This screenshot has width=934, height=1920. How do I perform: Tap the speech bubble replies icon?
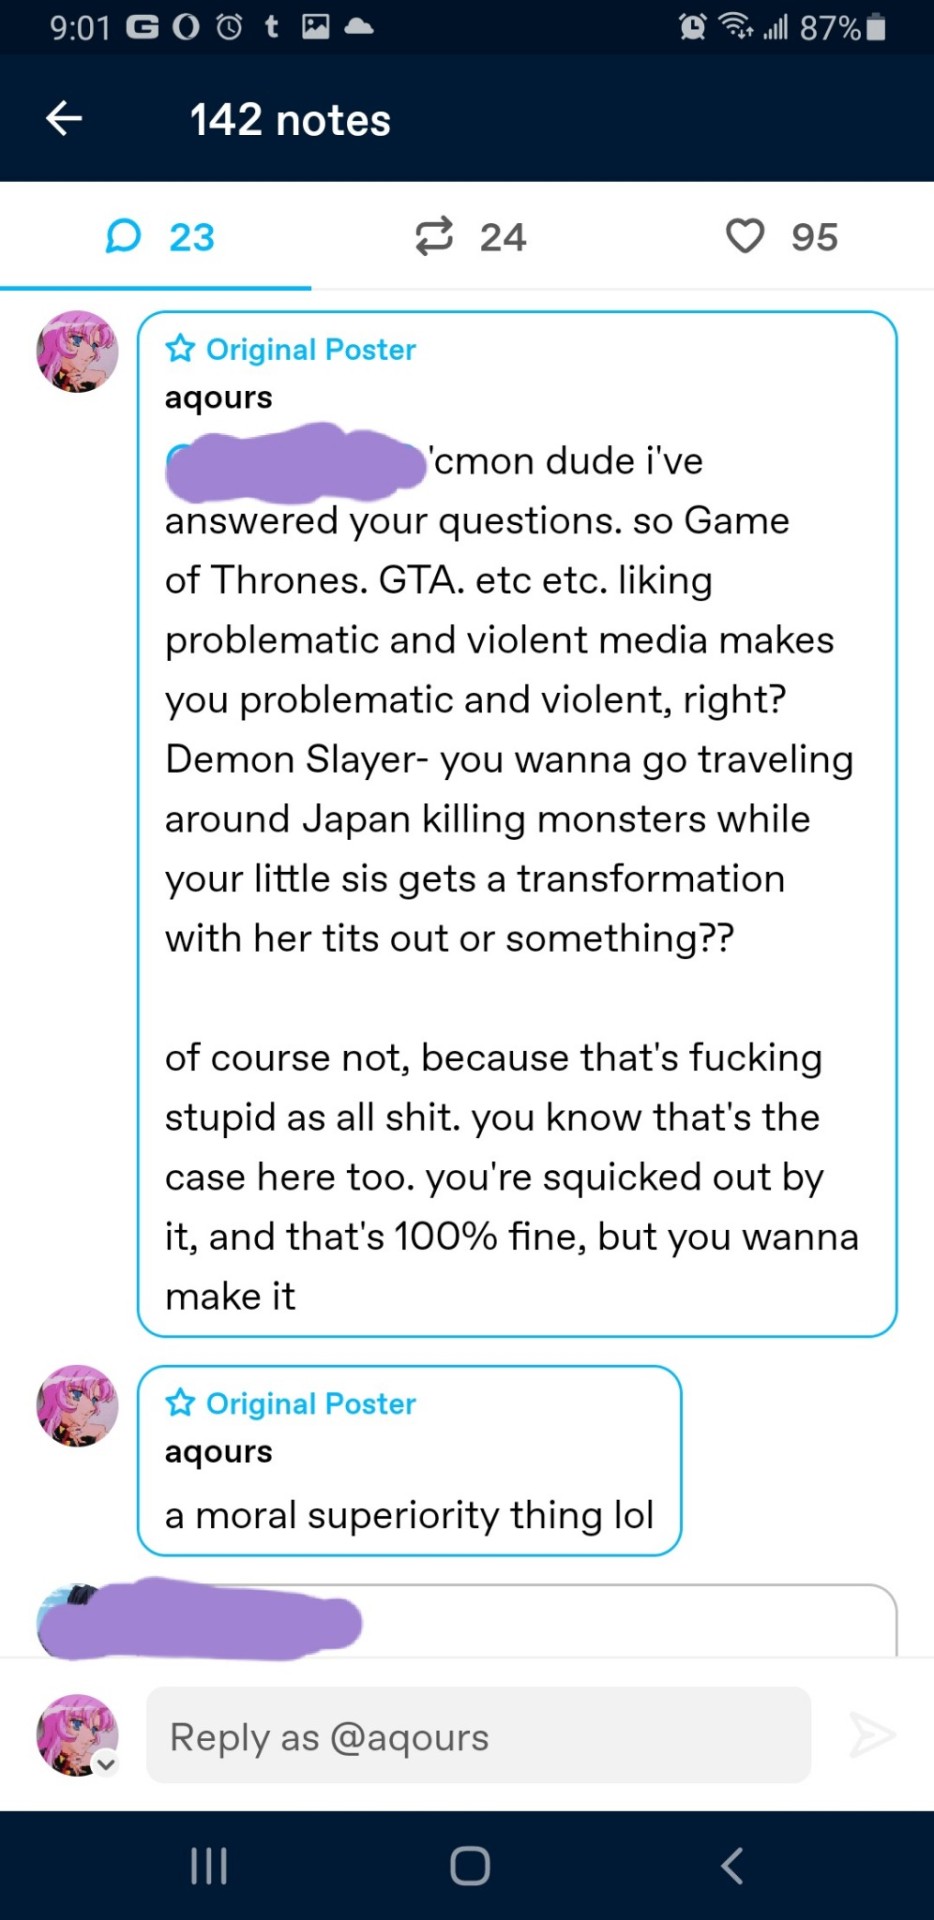(x=123, y=237)
